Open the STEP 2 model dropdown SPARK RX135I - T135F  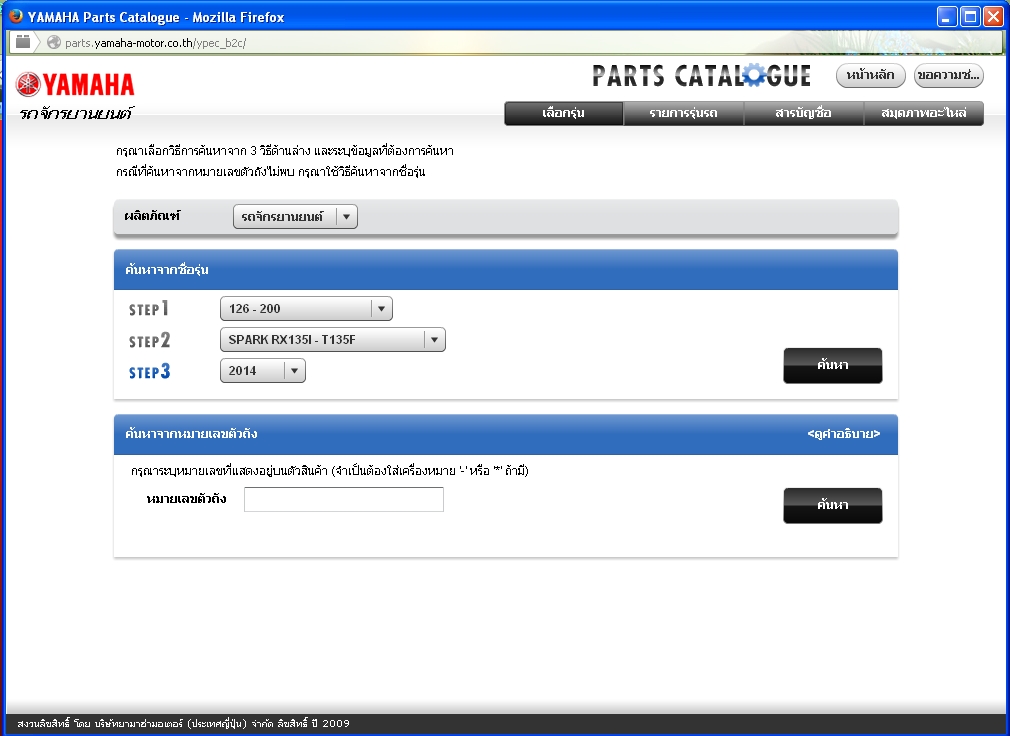tap(332, 339)
